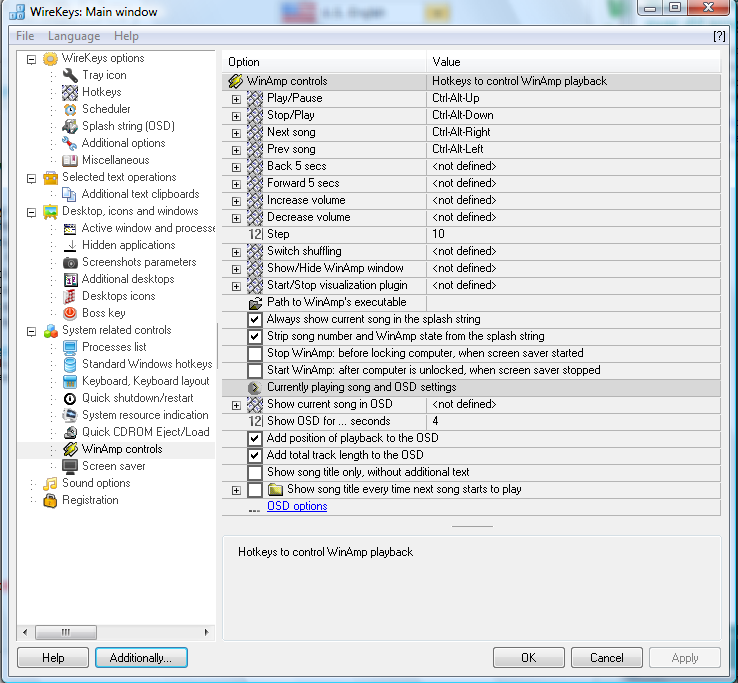Click the Additional text clipboards icon
This screenshot has width=738, height=683.
tap(70, 194)
